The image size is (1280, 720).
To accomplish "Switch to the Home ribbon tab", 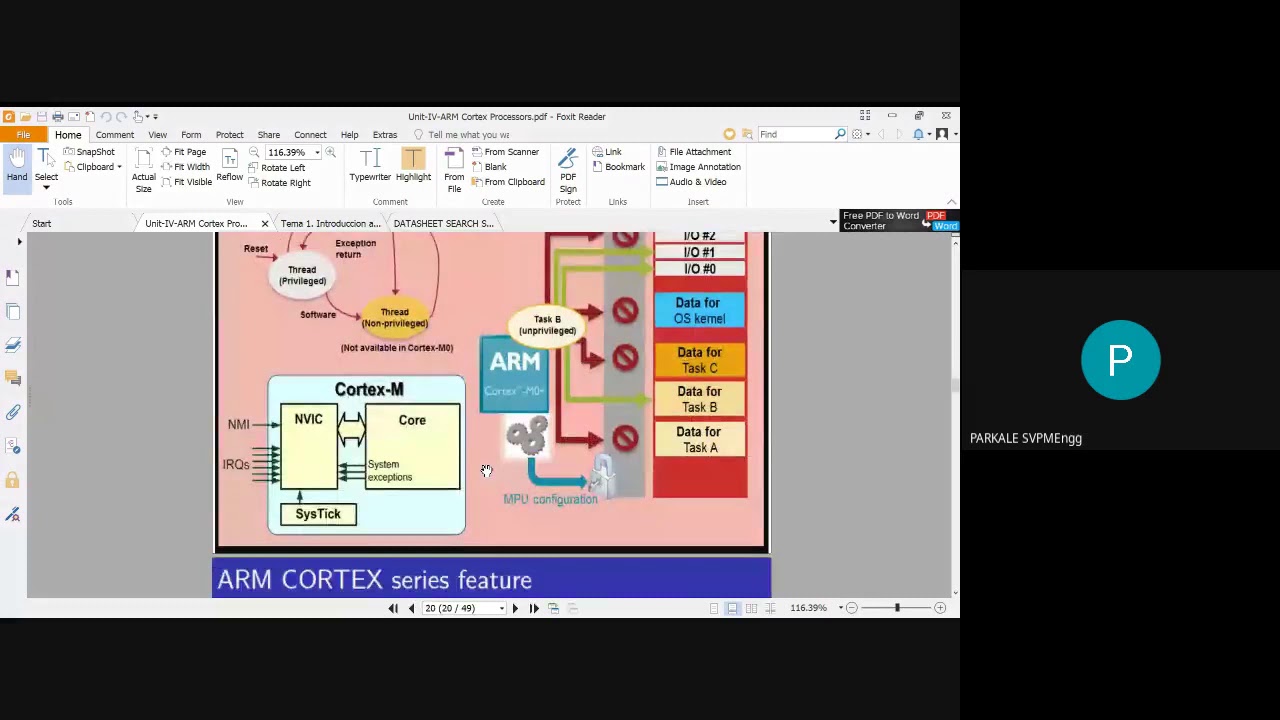I will 68,135.
